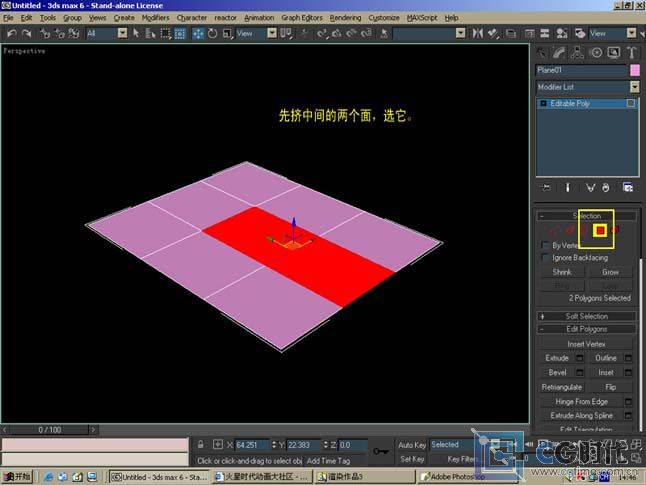Open Outline settings dialog box button
The width and height of the screenshot is (646, 485).
628,358
